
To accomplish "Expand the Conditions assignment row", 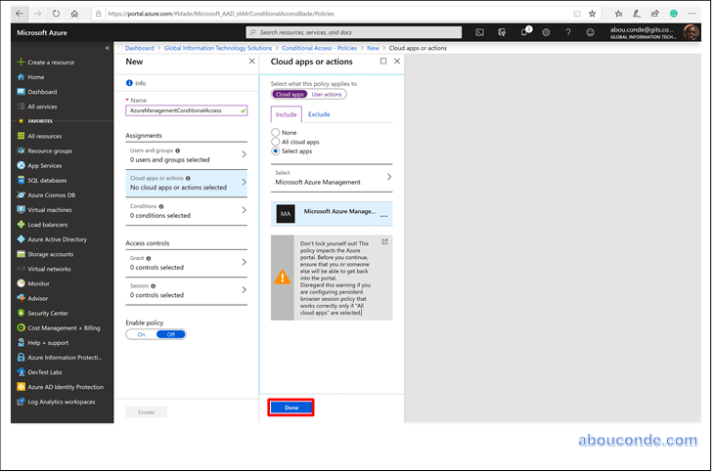I will 185,210.
